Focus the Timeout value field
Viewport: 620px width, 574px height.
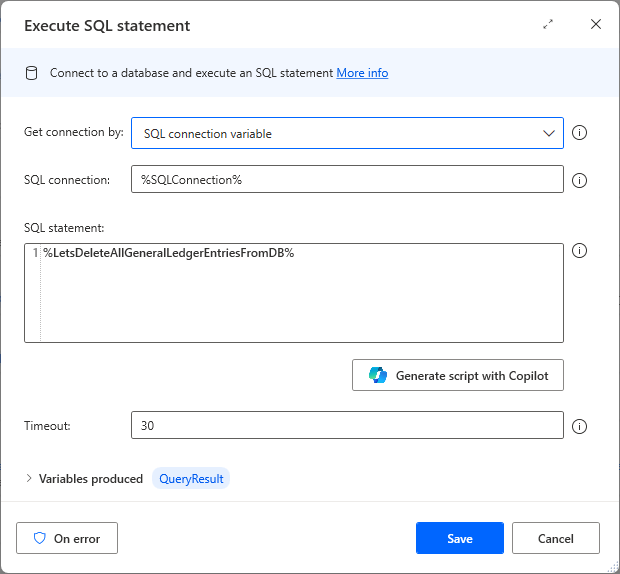click(347, 425)
